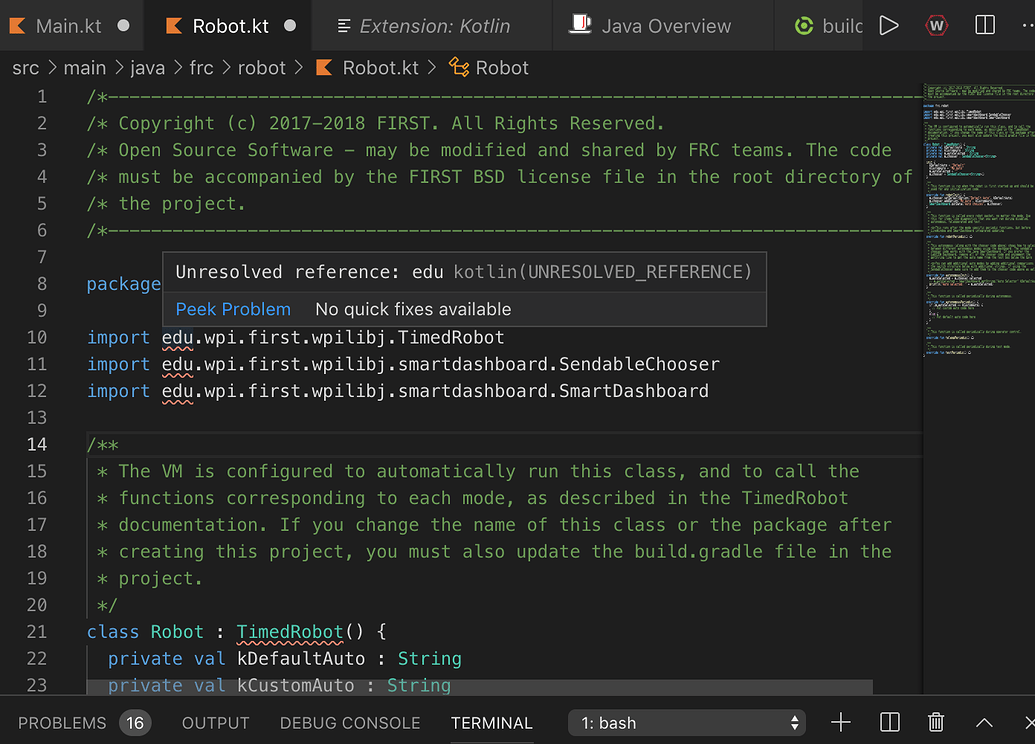Click SendableChooser import on line 11
1035x744 pixels.
(639, 364)
